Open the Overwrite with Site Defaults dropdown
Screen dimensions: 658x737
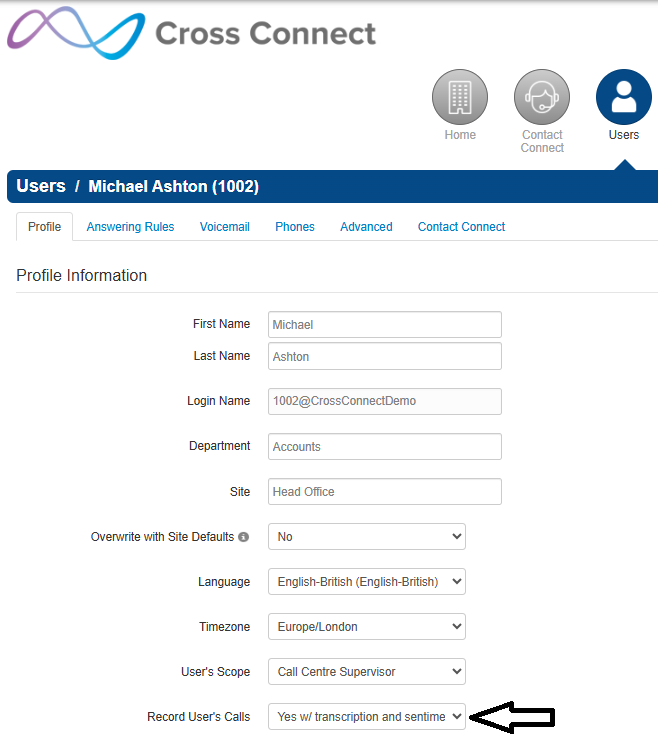click(x=367, y=536)
